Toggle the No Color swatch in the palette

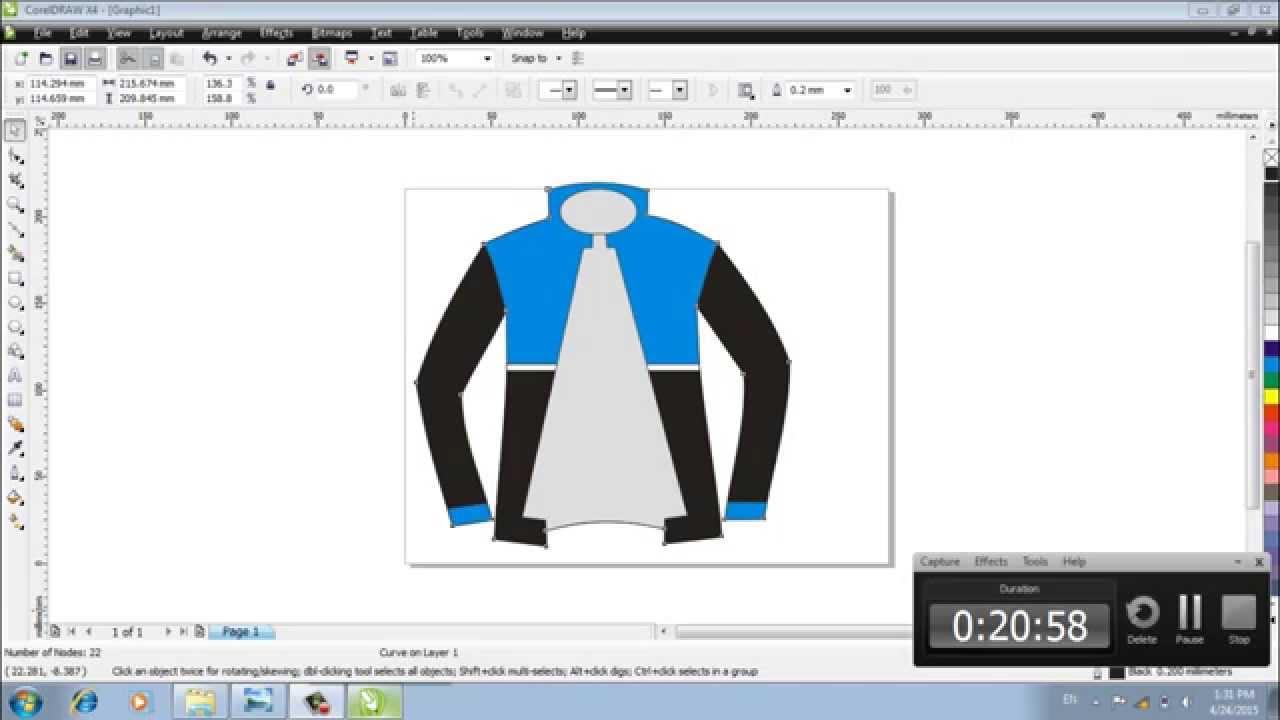click(1271, 157)
